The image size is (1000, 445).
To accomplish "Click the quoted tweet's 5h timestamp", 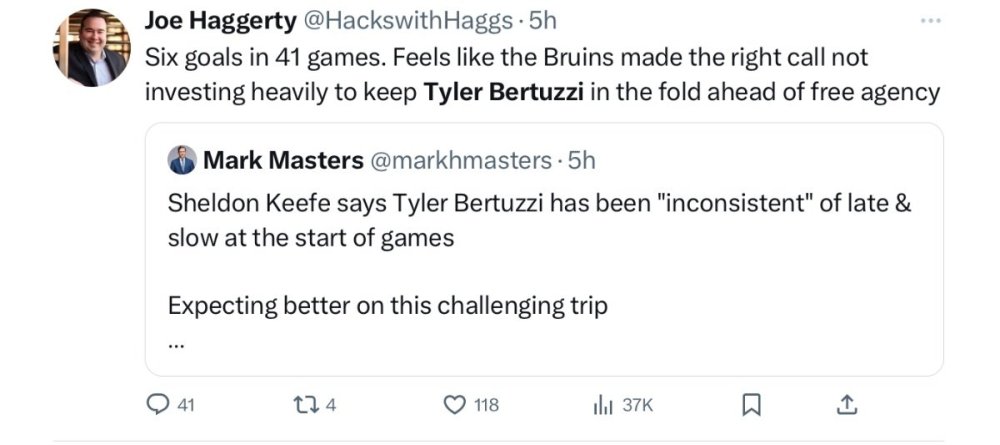I will (x=581, y=159).
